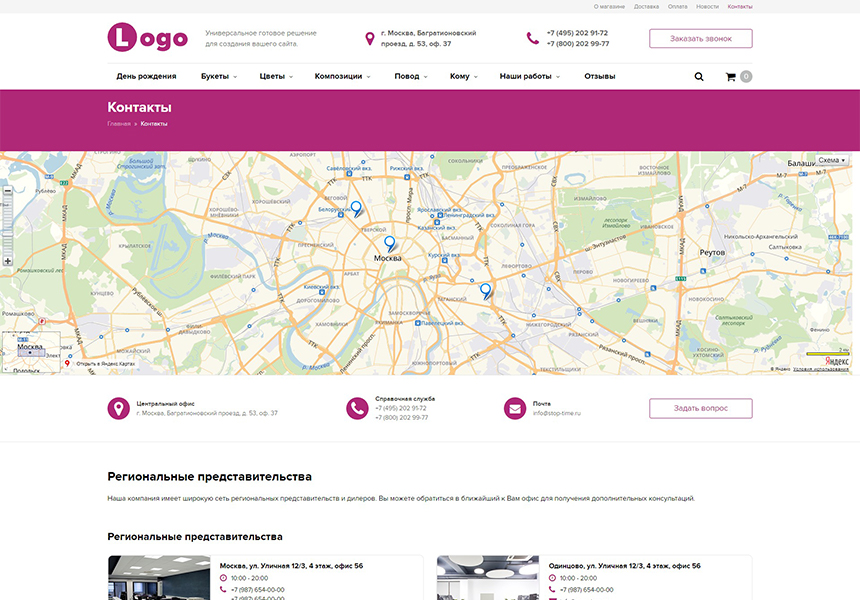Expand the Цветы menu
The height and width of the screenshot is (600, 860).
pyautogui.click(x=276, y=76)
